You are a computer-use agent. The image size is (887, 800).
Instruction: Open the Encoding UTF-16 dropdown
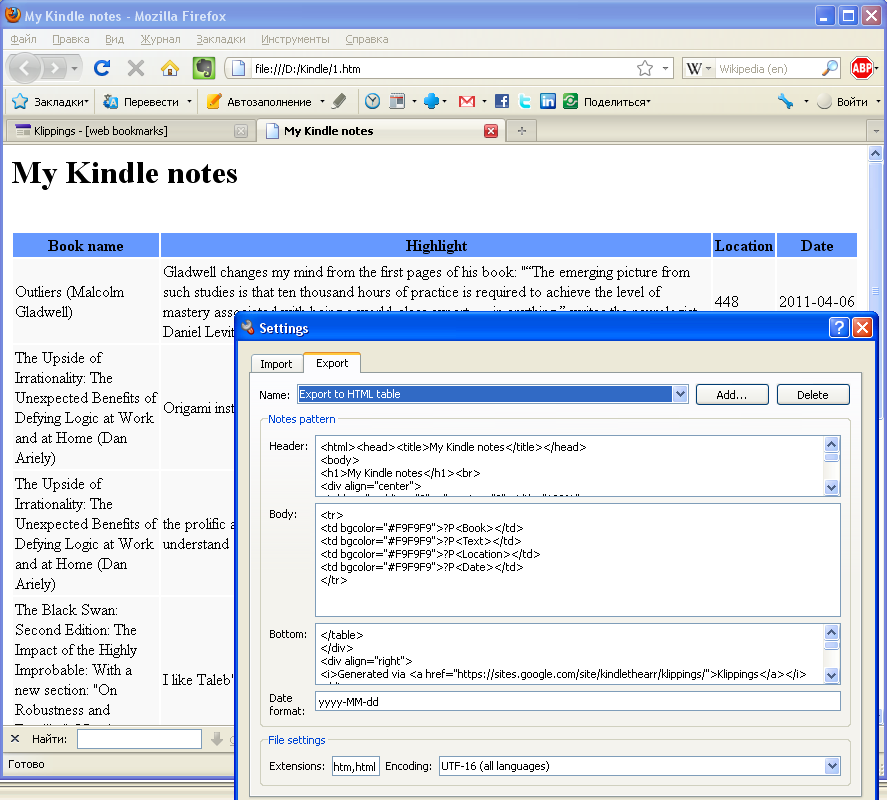[832, 766]
